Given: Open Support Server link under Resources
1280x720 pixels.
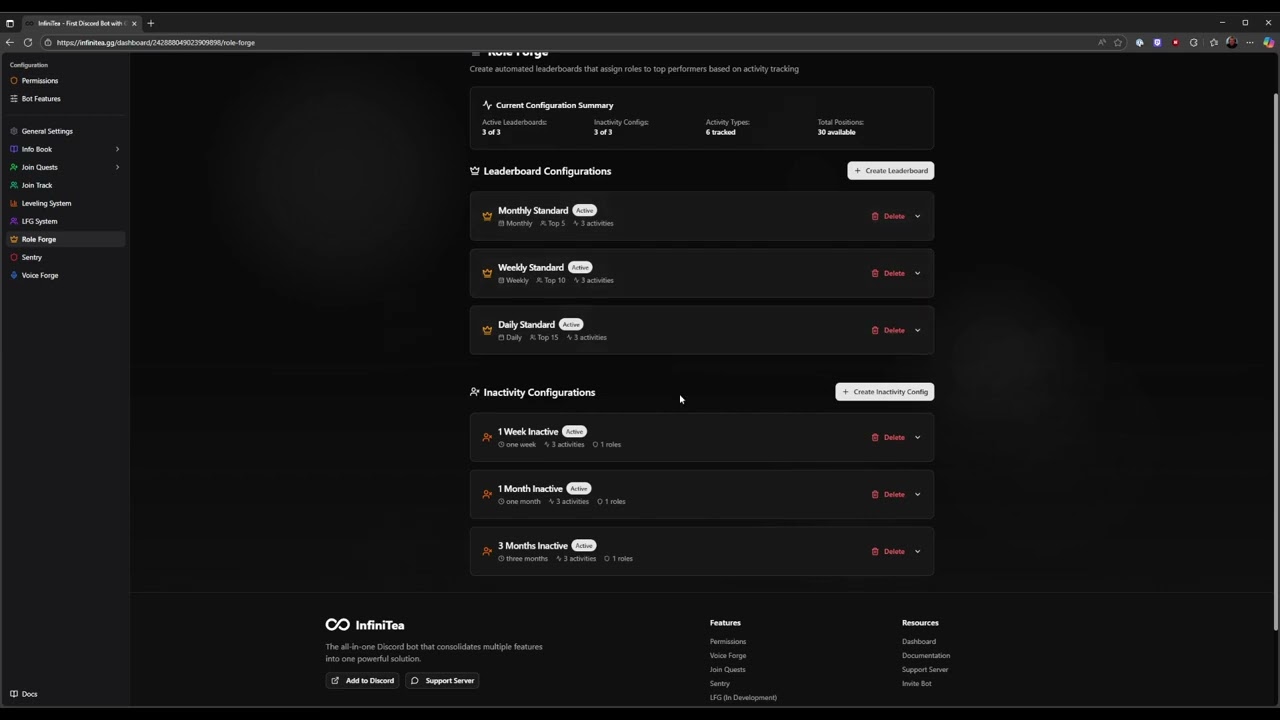Looking at the screenshot, I should (925, 670).
